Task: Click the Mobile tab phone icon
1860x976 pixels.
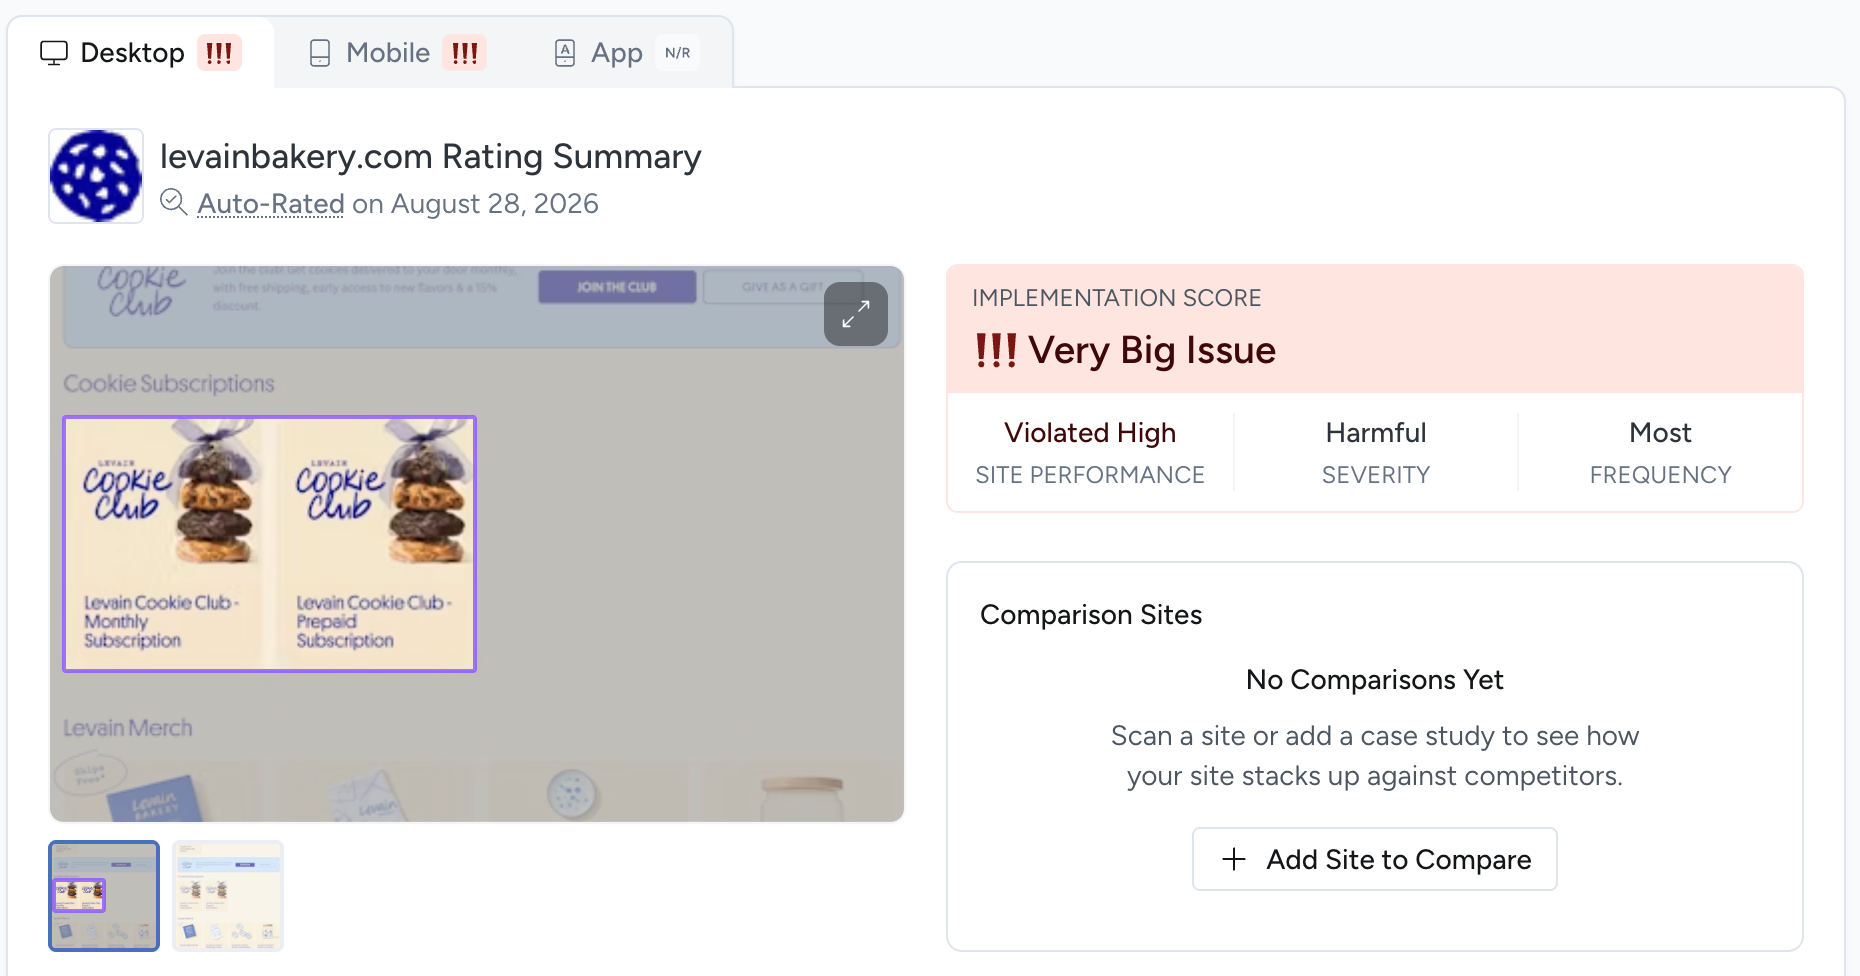Action: [320, 53]
